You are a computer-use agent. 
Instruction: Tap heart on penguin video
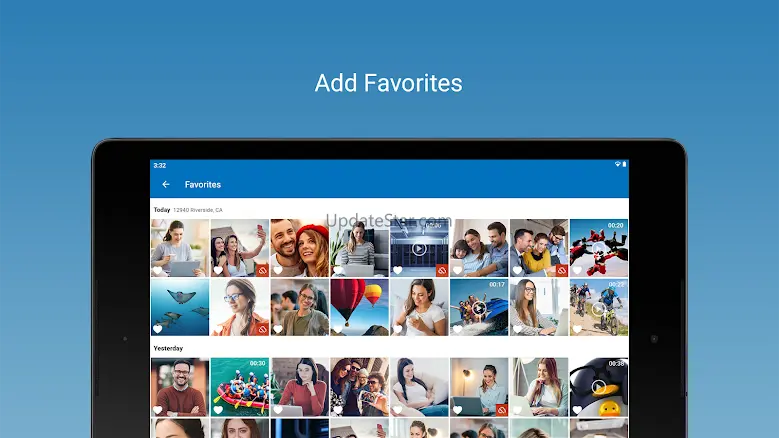pos(577,410)
